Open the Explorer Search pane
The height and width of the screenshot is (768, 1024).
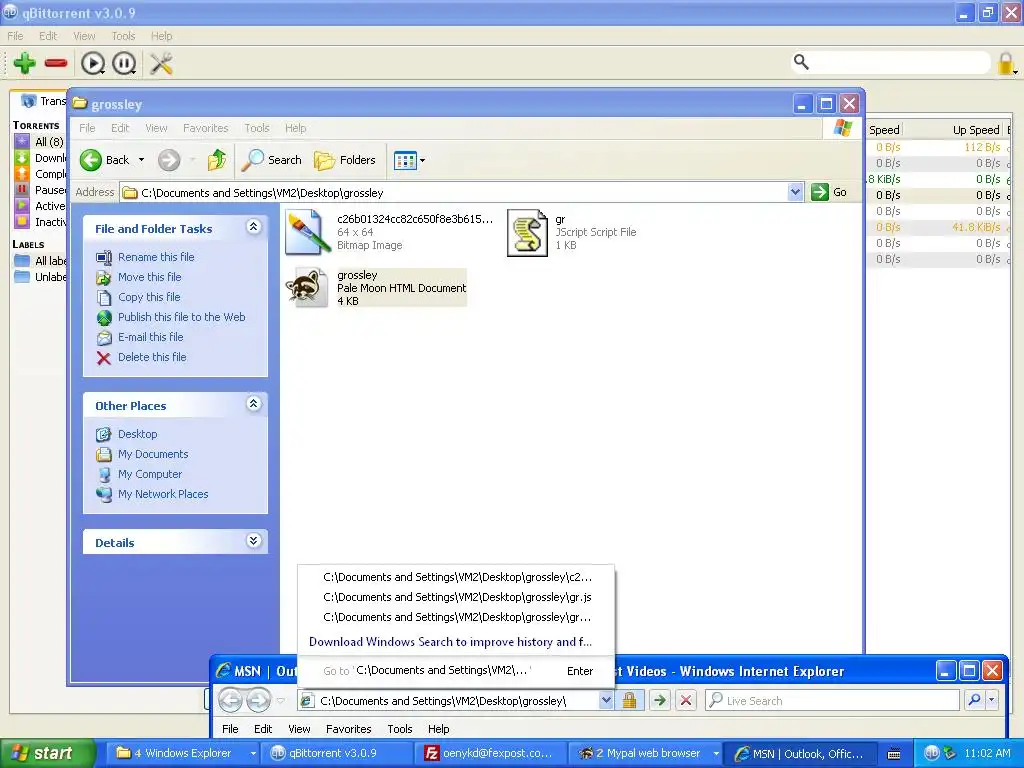[272, 160]
